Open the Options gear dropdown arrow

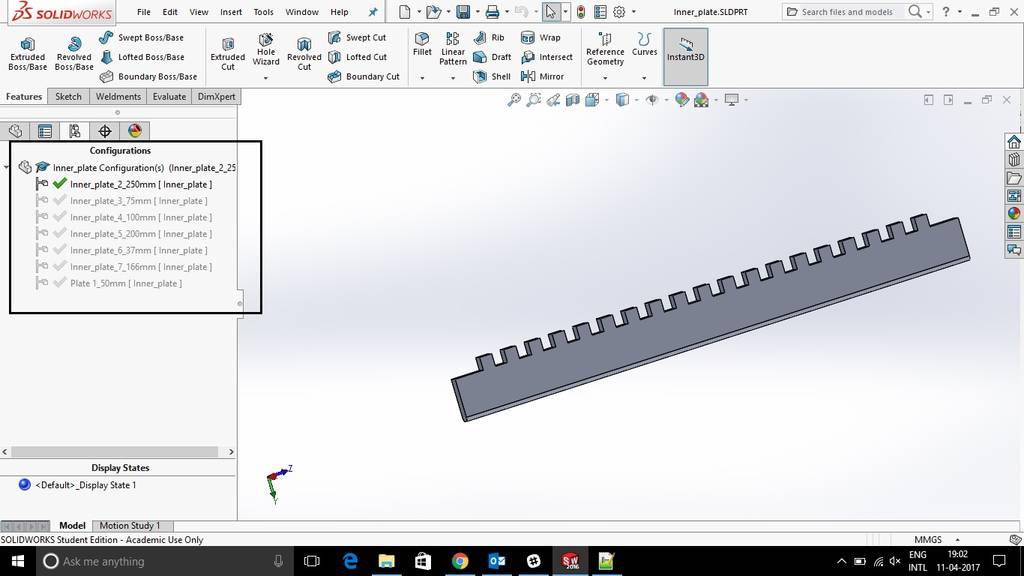point(633,12)
